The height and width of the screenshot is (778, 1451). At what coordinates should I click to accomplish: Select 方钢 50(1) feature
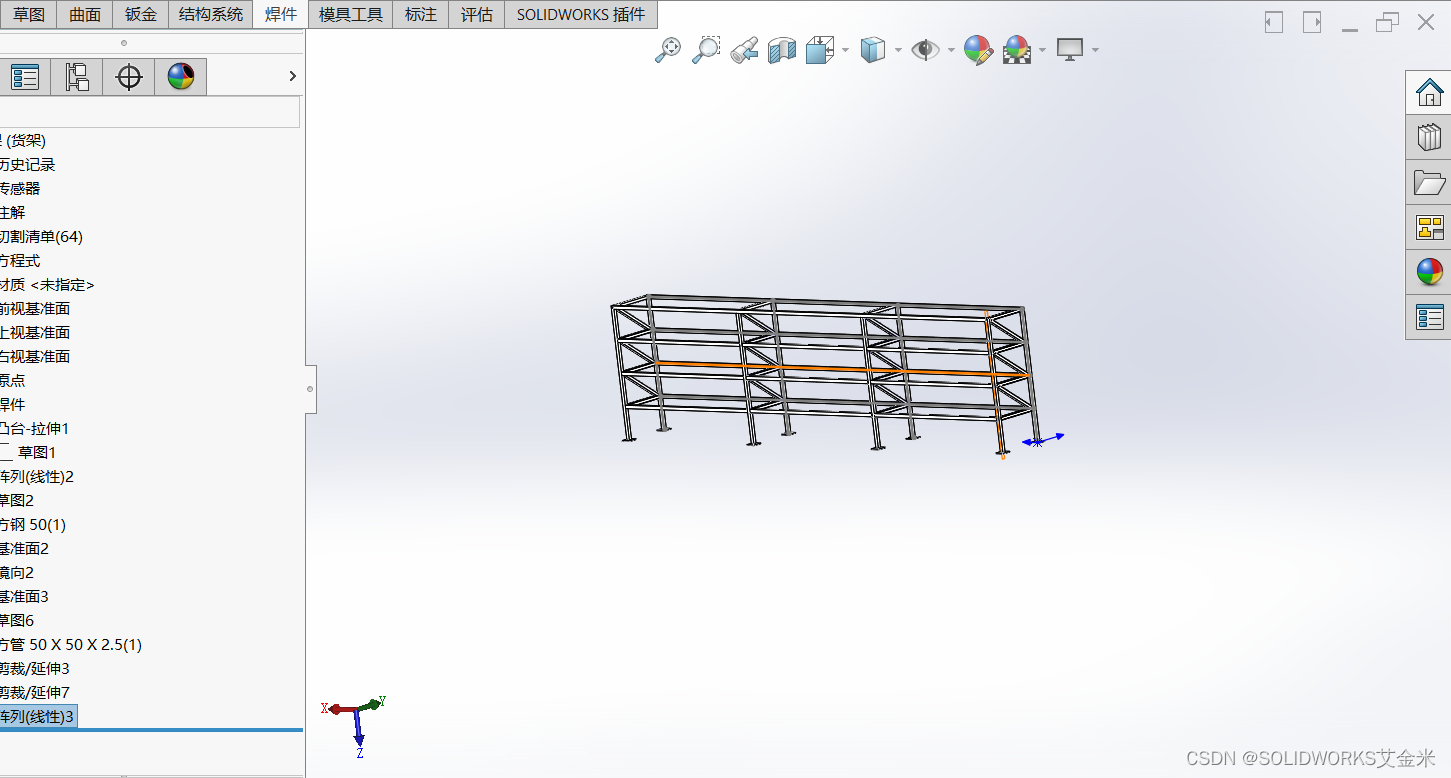tap(33, 525)
